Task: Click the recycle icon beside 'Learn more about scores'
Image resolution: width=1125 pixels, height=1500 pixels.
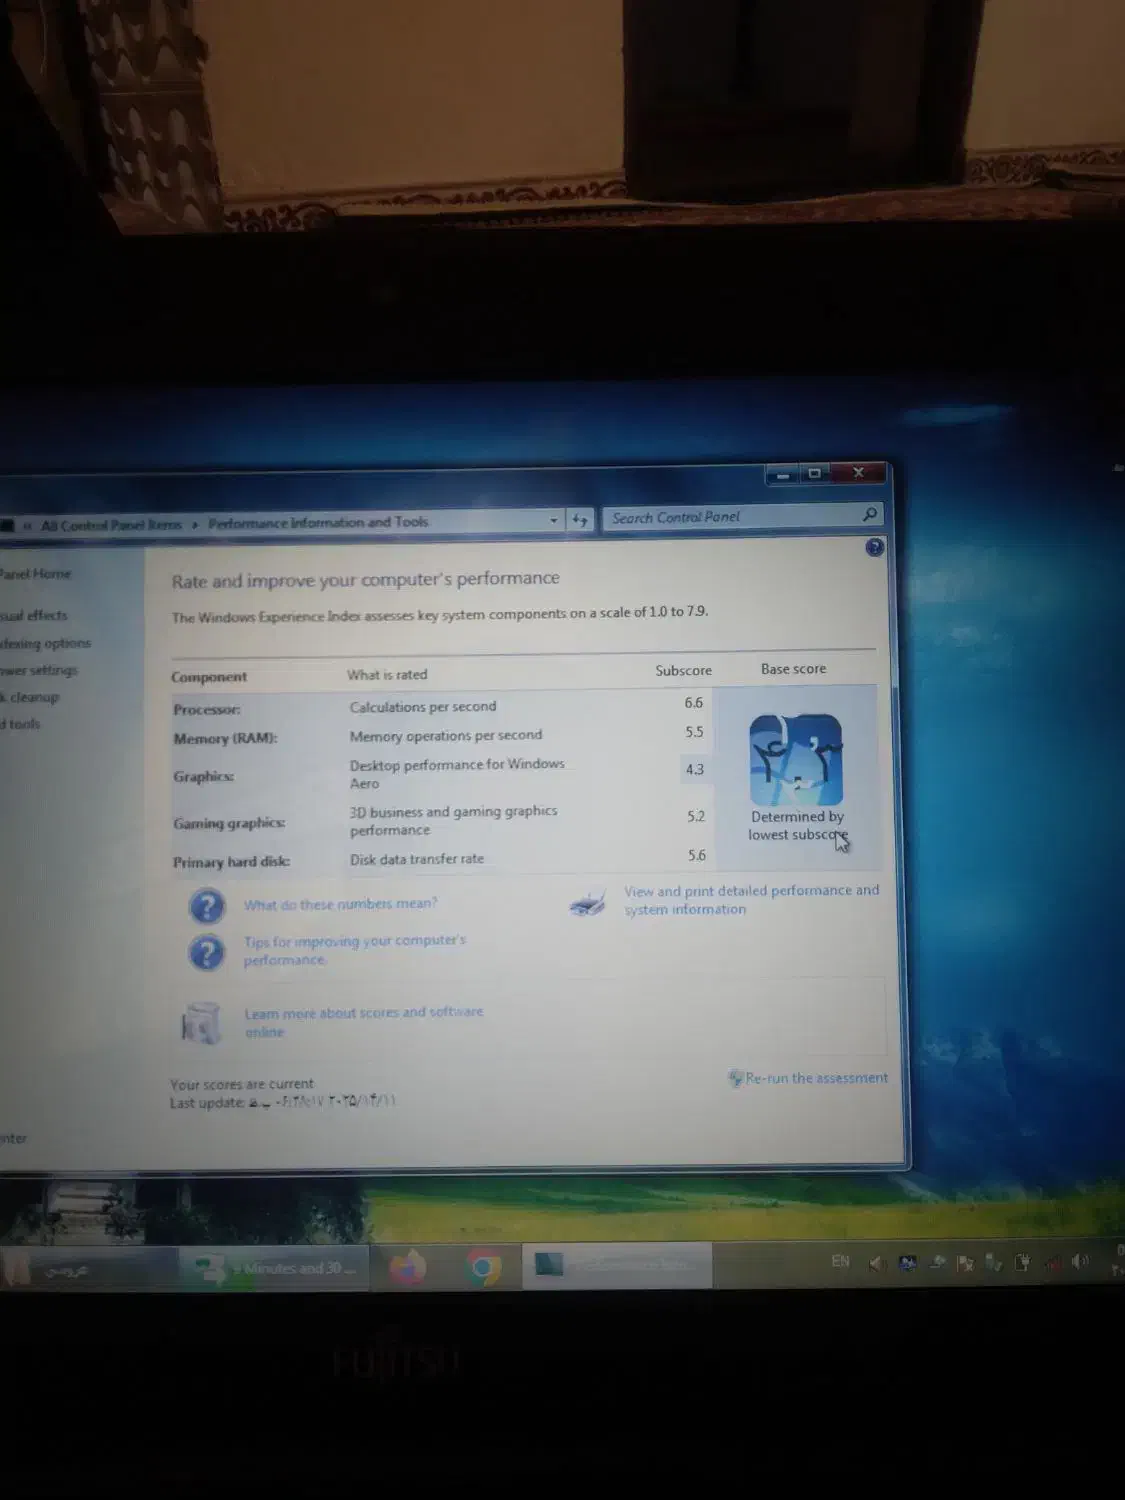Action: [201, 1024]
